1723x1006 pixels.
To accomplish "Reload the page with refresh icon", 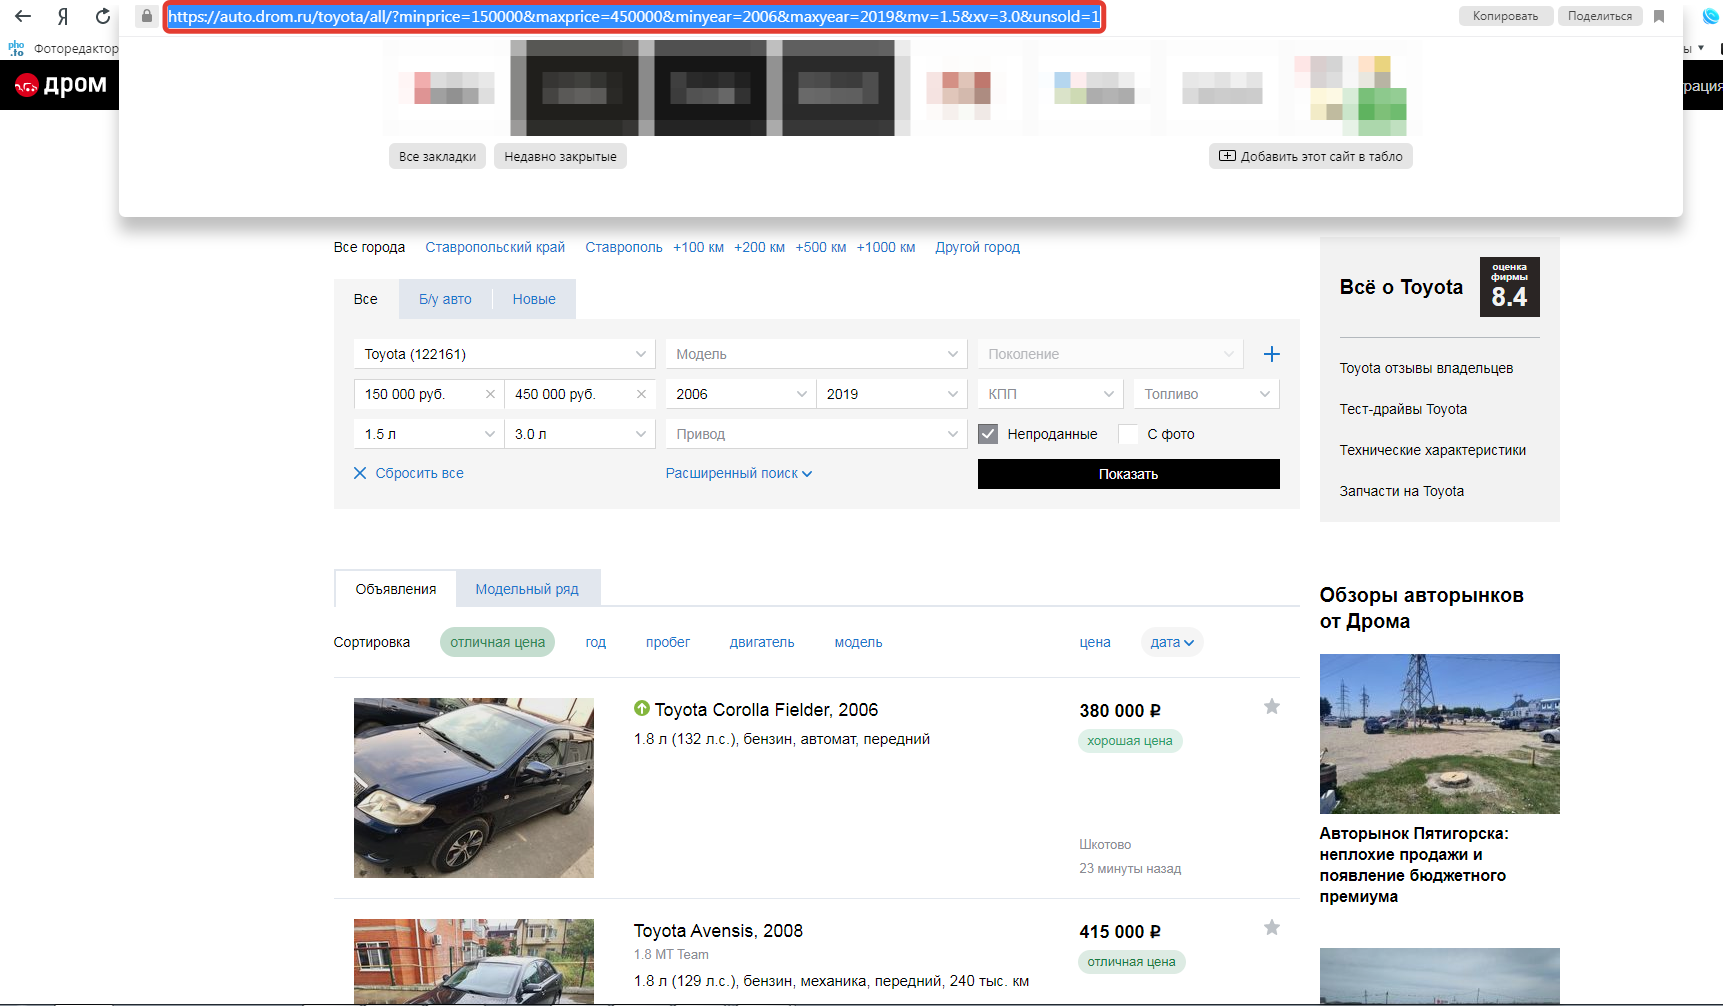I will click(x=103, y=16).
